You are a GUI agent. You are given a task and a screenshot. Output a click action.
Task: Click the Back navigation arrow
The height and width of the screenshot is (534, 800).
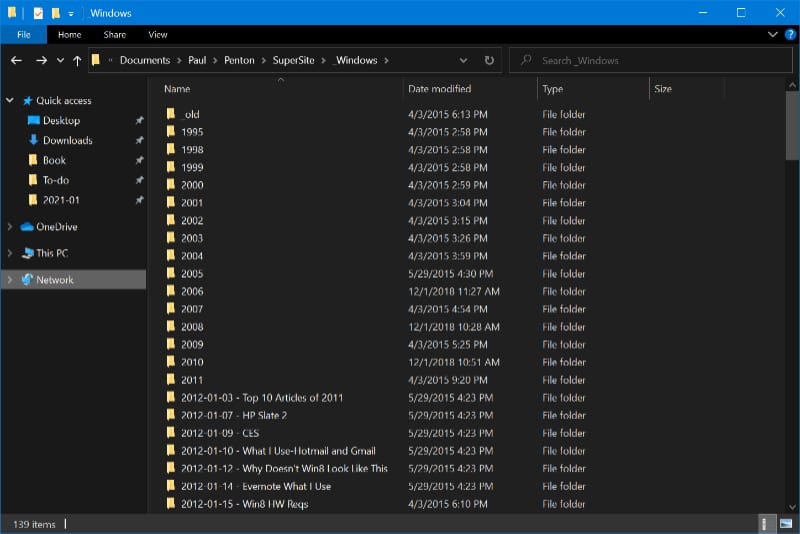pos(16,60)
